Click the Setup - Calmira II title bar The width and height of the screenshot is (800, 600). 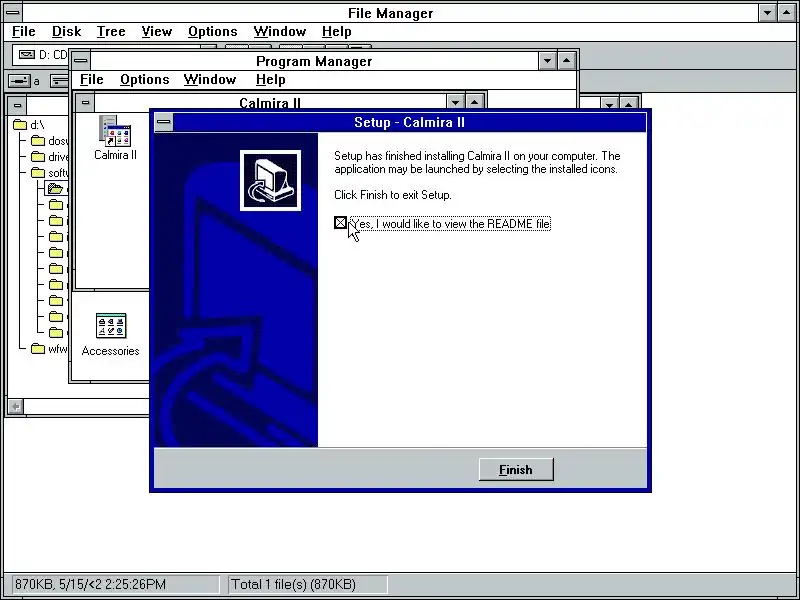pos(409,122)
